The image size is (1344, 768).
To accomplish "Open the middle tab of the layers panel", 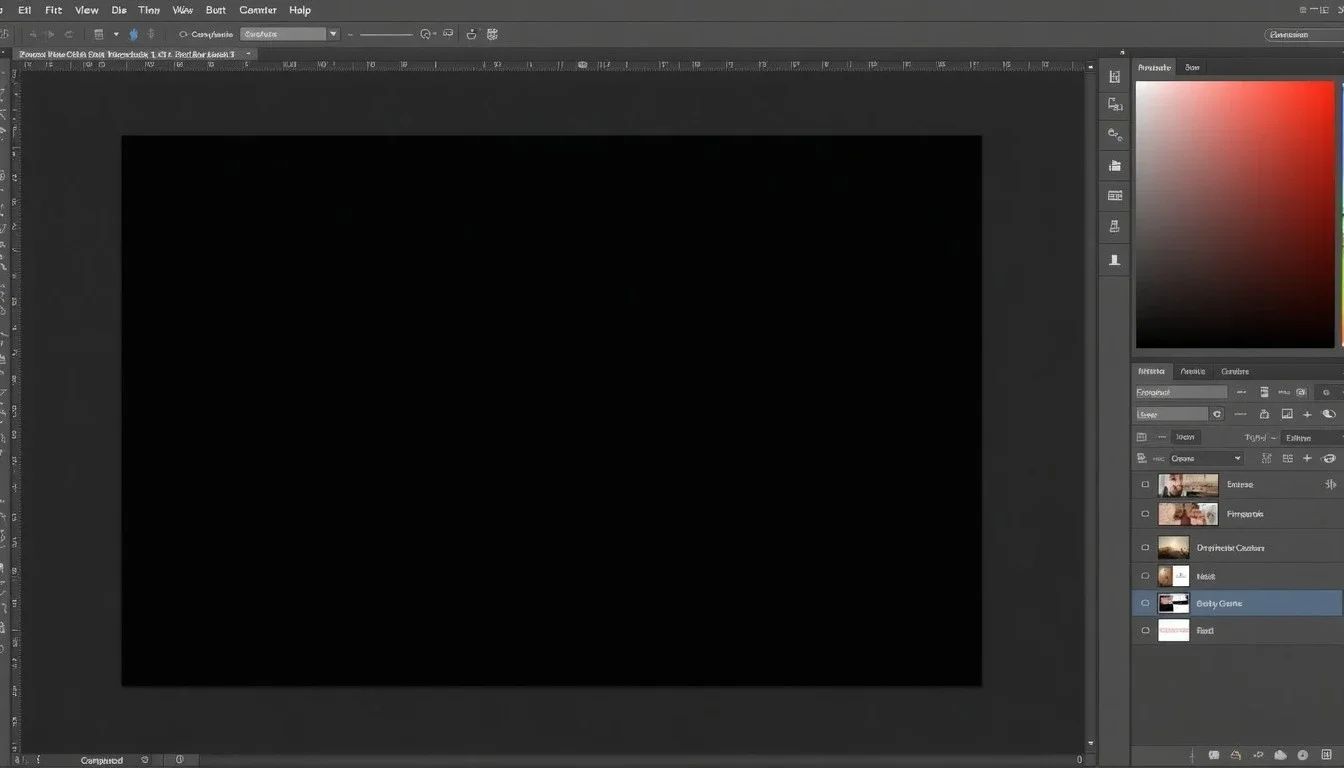I will pyautogui.click(x=1193, y=371).
